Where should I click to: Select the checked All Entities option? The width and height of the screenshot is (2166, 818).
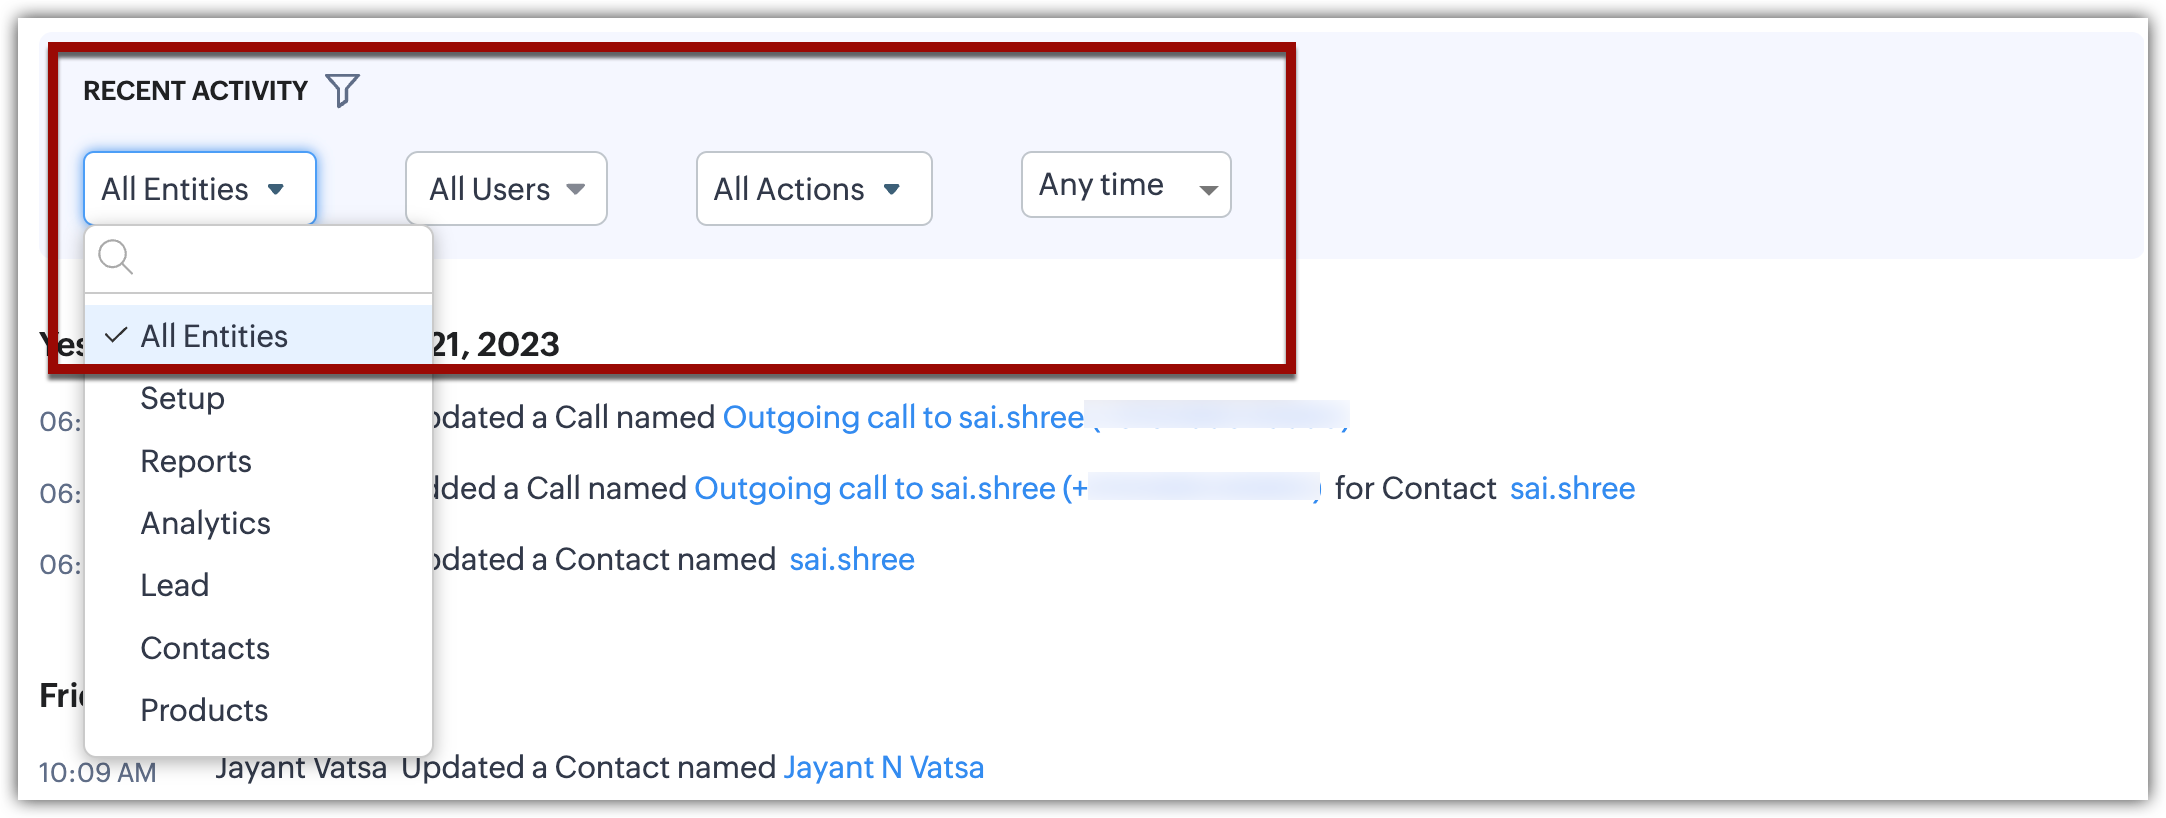pos(214,336)
